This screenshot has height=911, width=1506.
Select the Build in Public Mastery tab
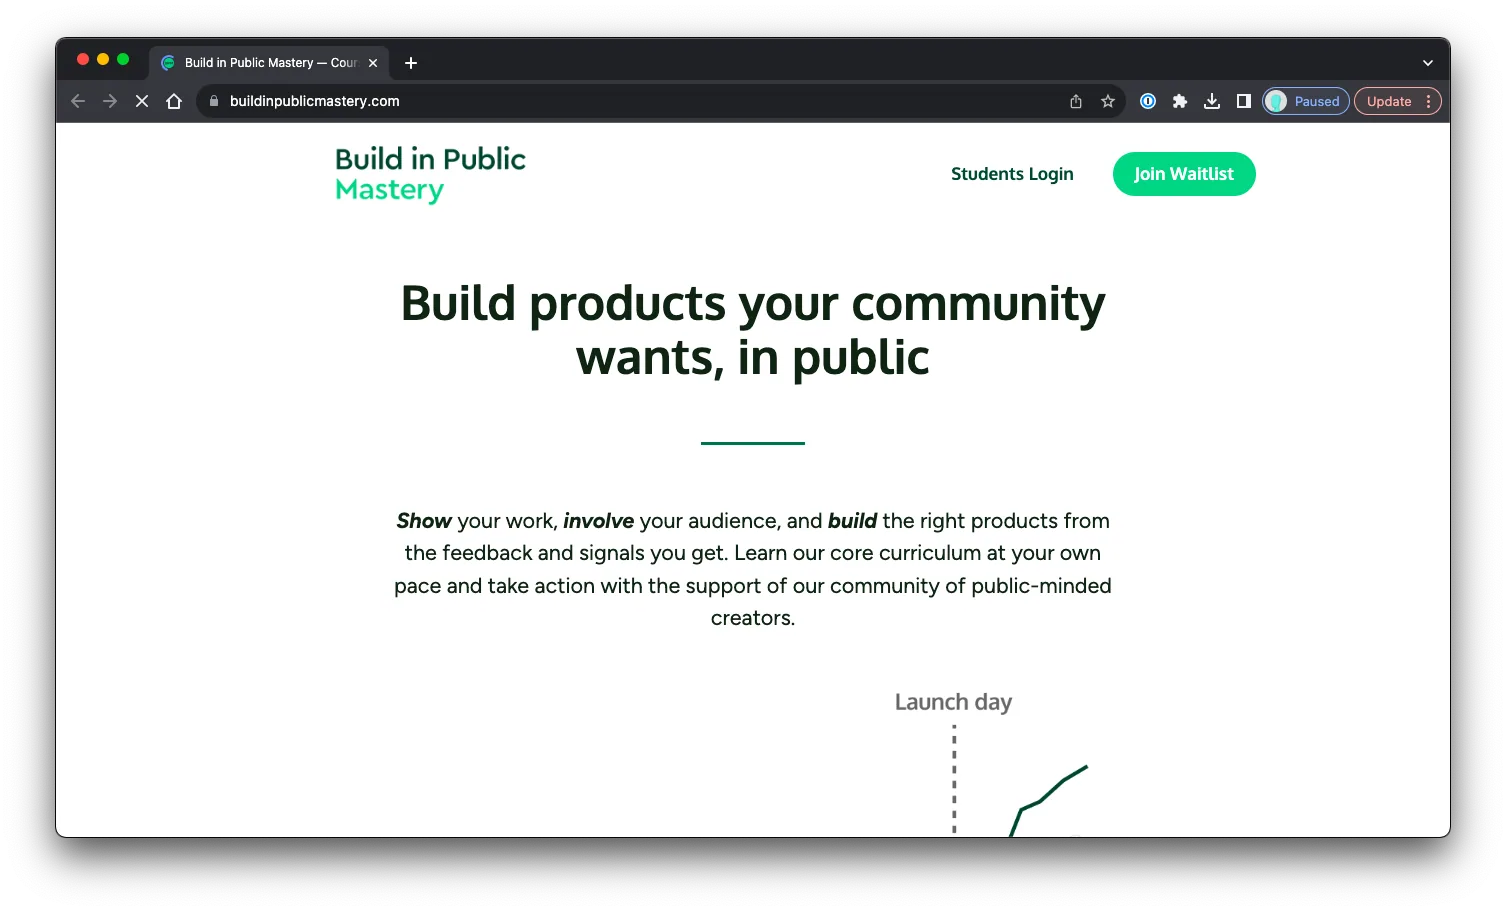[270, 63]
